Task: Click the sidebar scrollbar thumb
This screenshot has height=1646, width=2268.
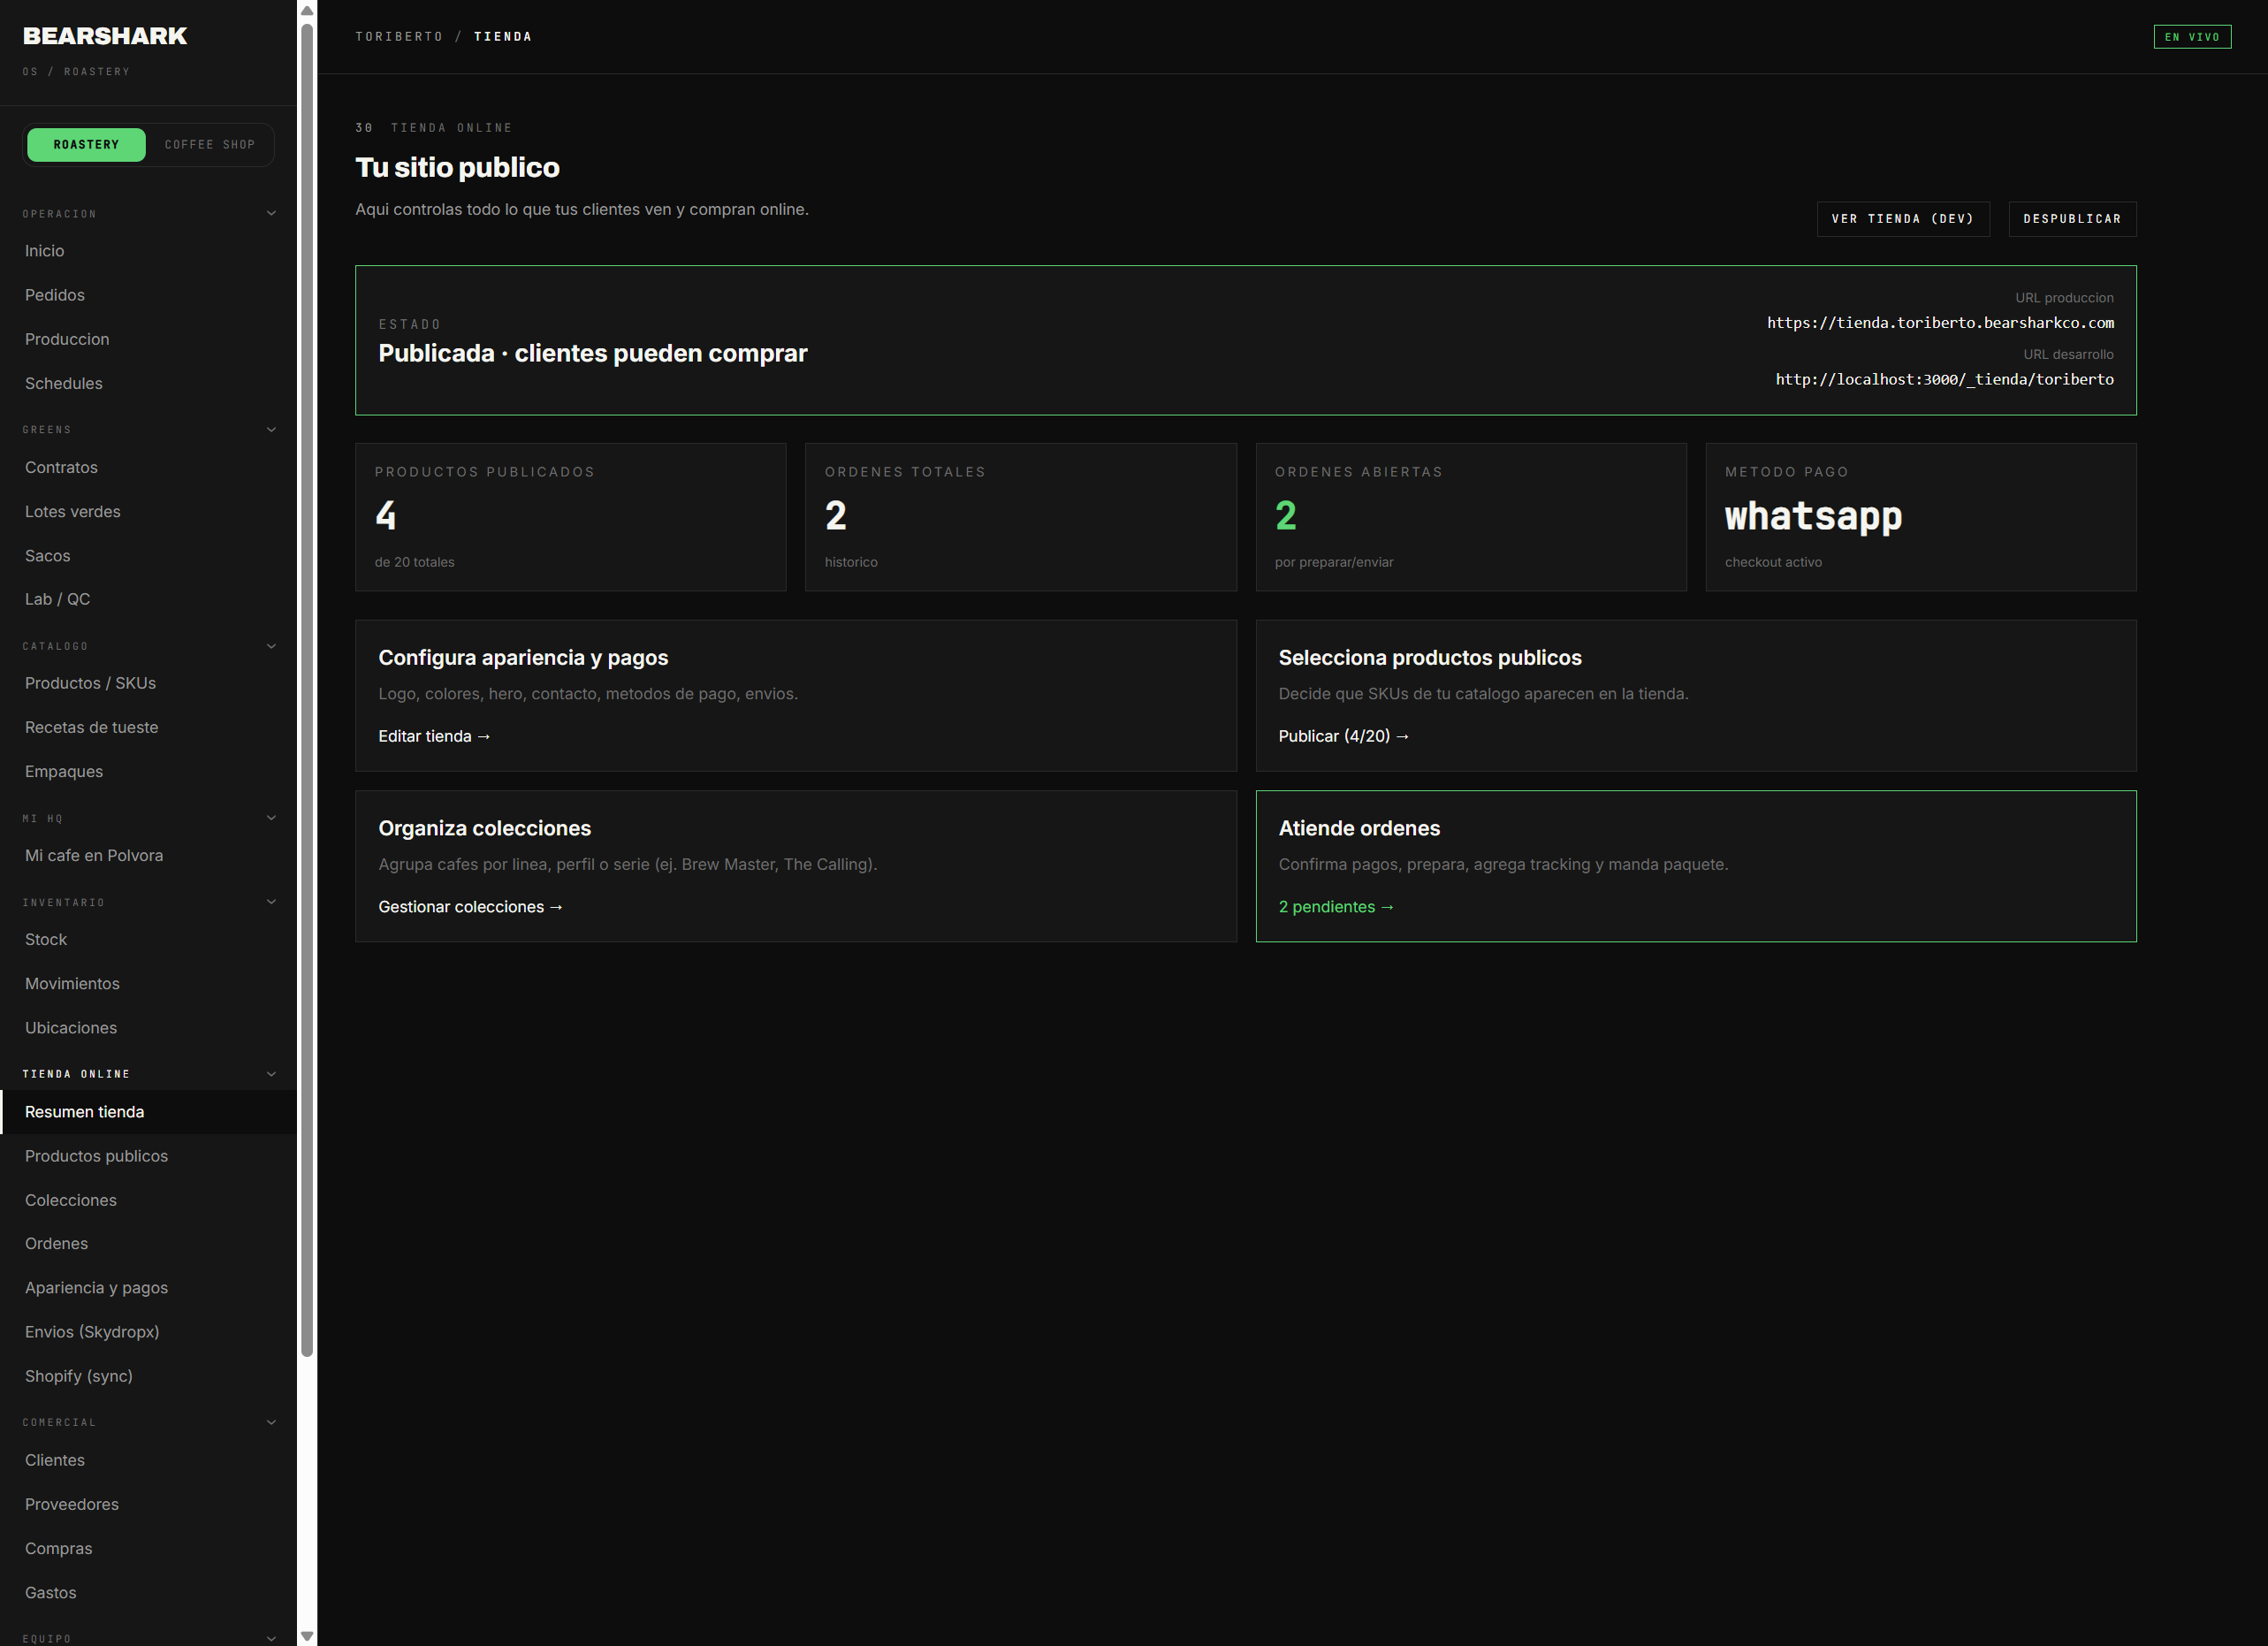Action: (307, 689)
